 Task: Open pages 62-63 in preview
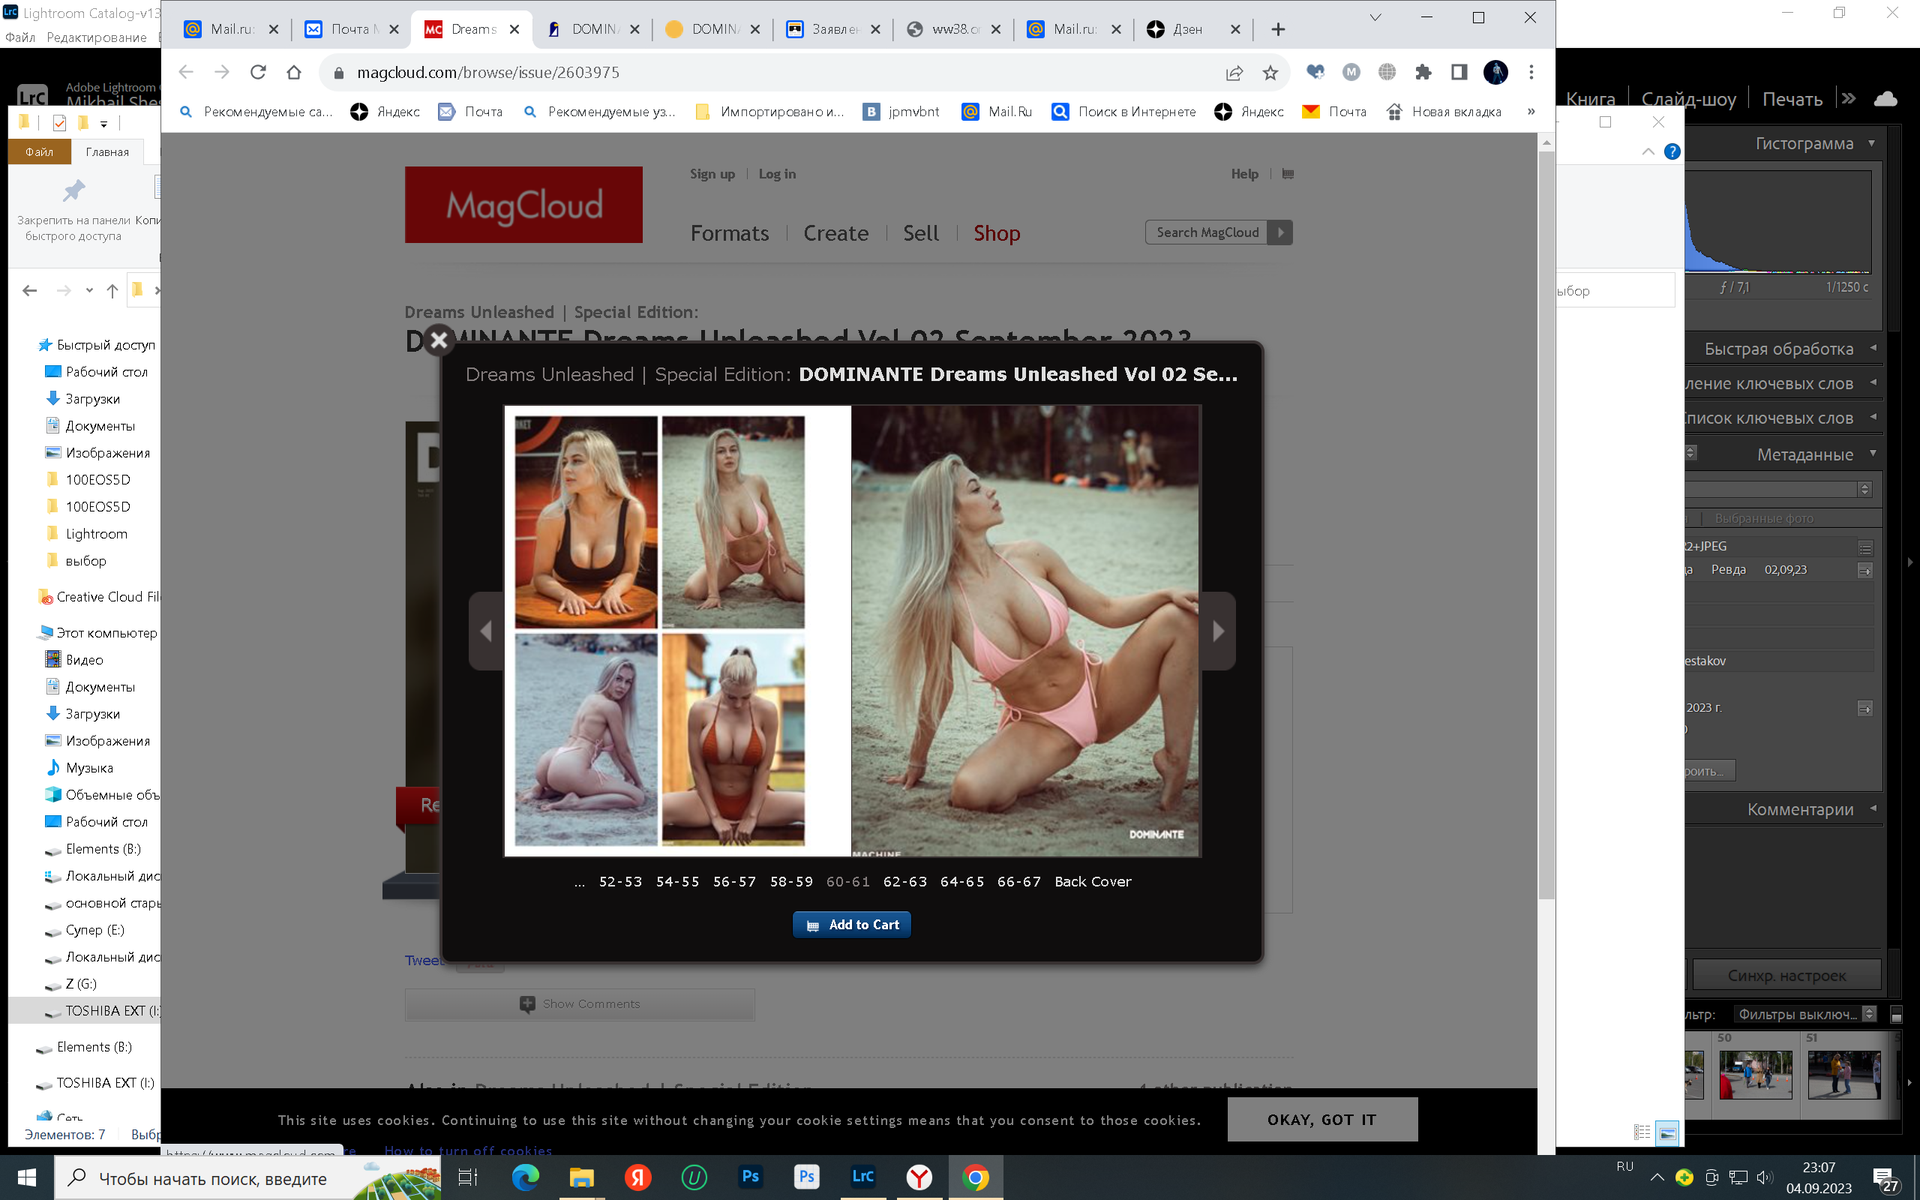click(905, 882)
